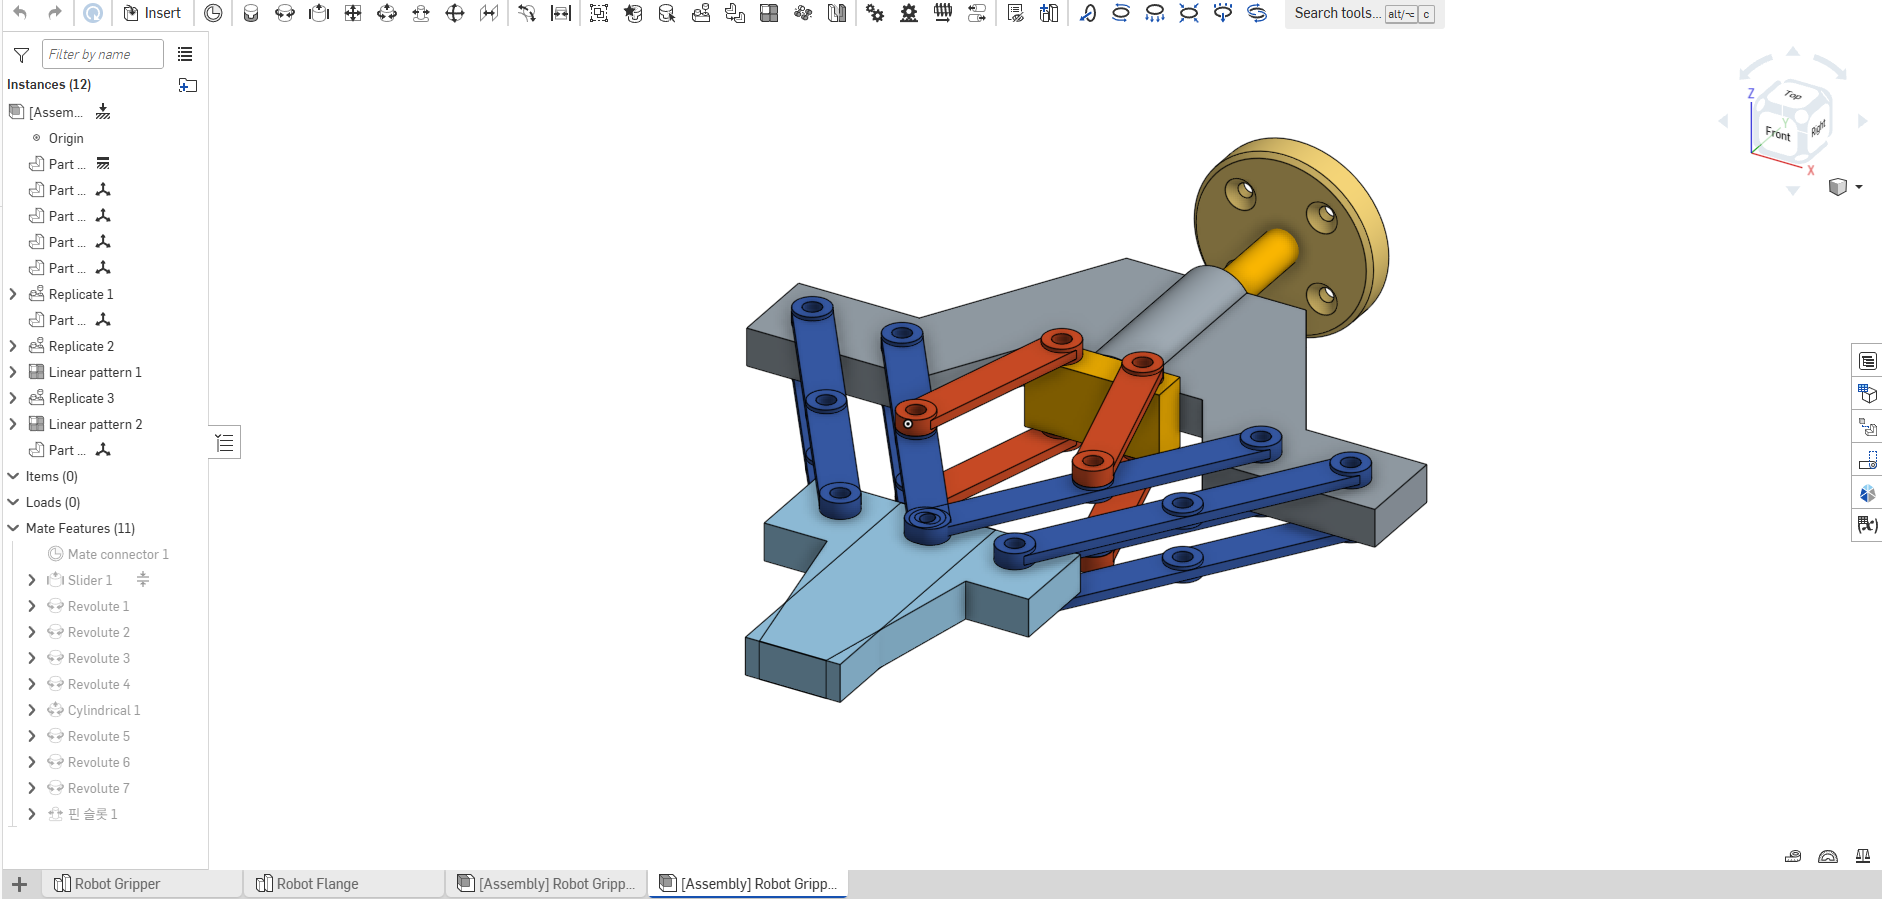Viewport: 1882px width, 899px height.
Task: Select the Revolute 1 mate
Action: pos(98,606)
